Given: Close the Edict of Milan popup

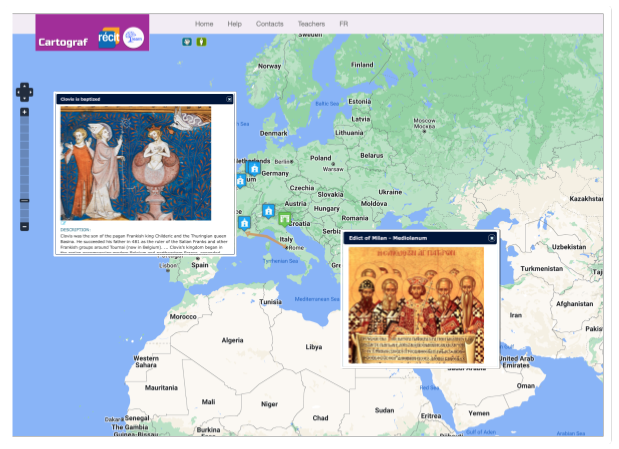Looking at the screenshot, I should click(491, 238).
